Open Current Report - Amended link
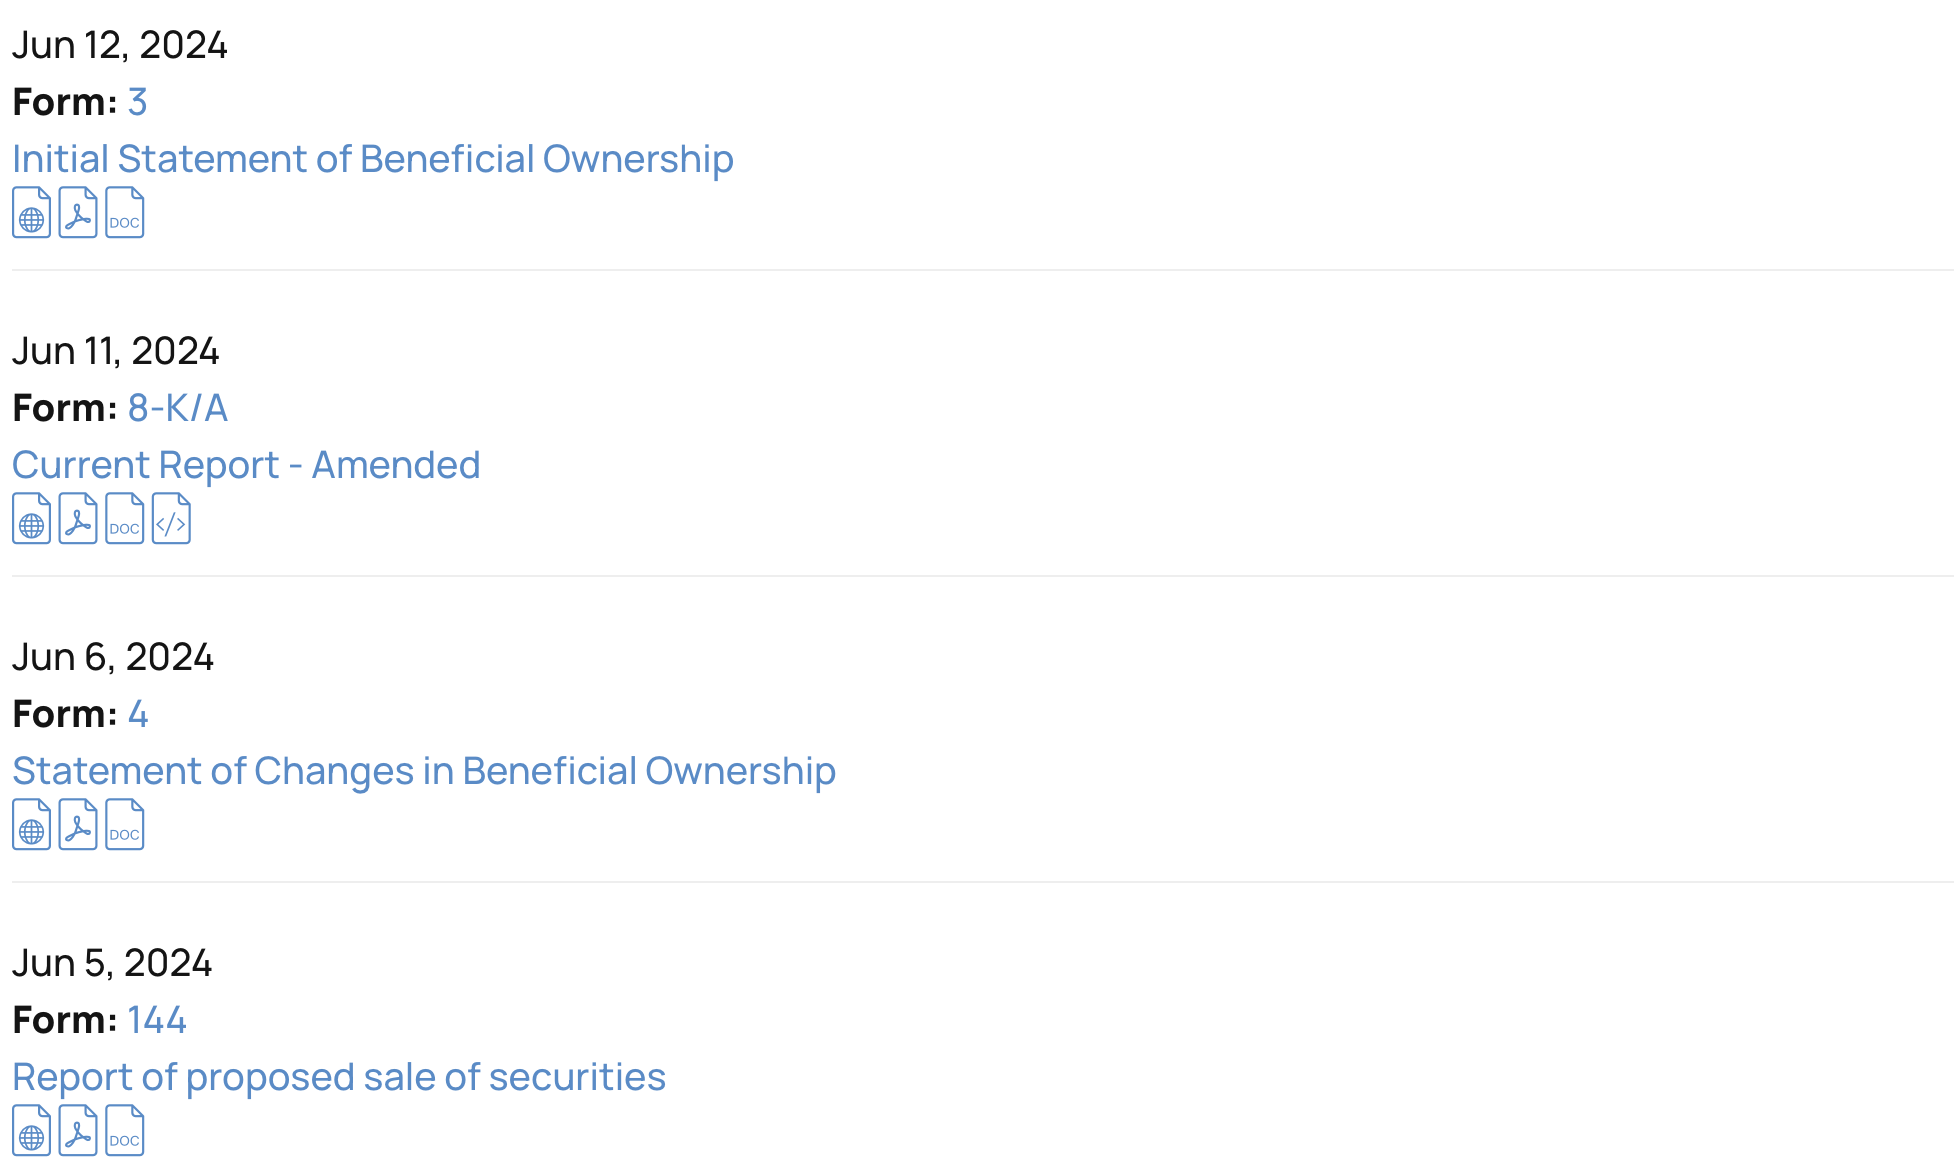Image resolution: width=1954 pixels, height=1172 pixels. pos(246,465)
